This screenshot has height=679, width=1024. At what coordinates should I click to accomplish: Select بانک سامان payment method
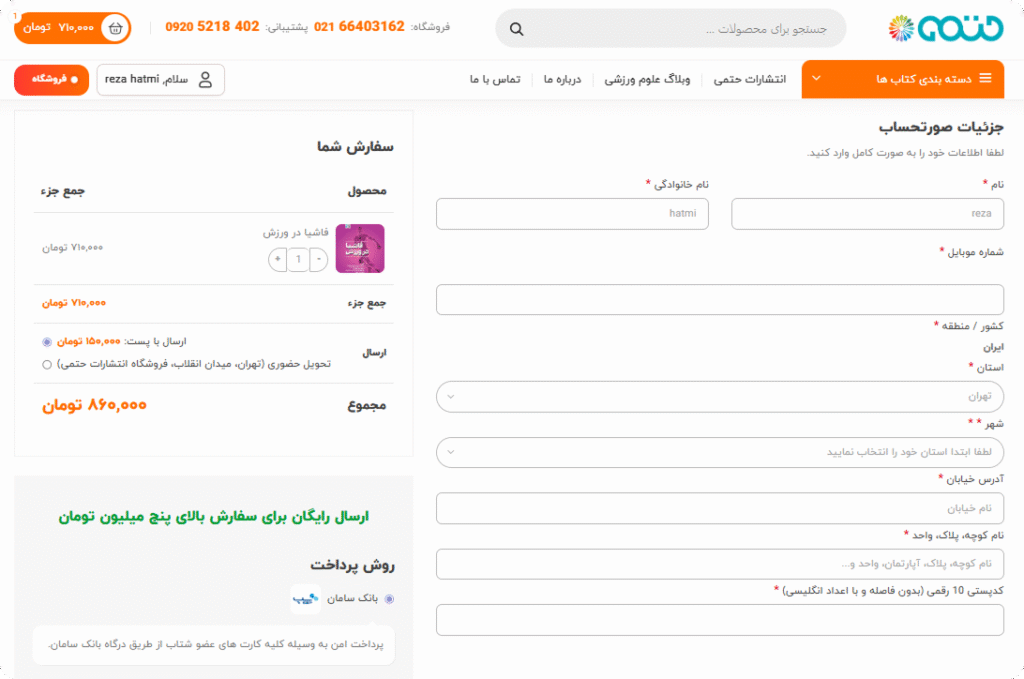click(x=389, y=599)
